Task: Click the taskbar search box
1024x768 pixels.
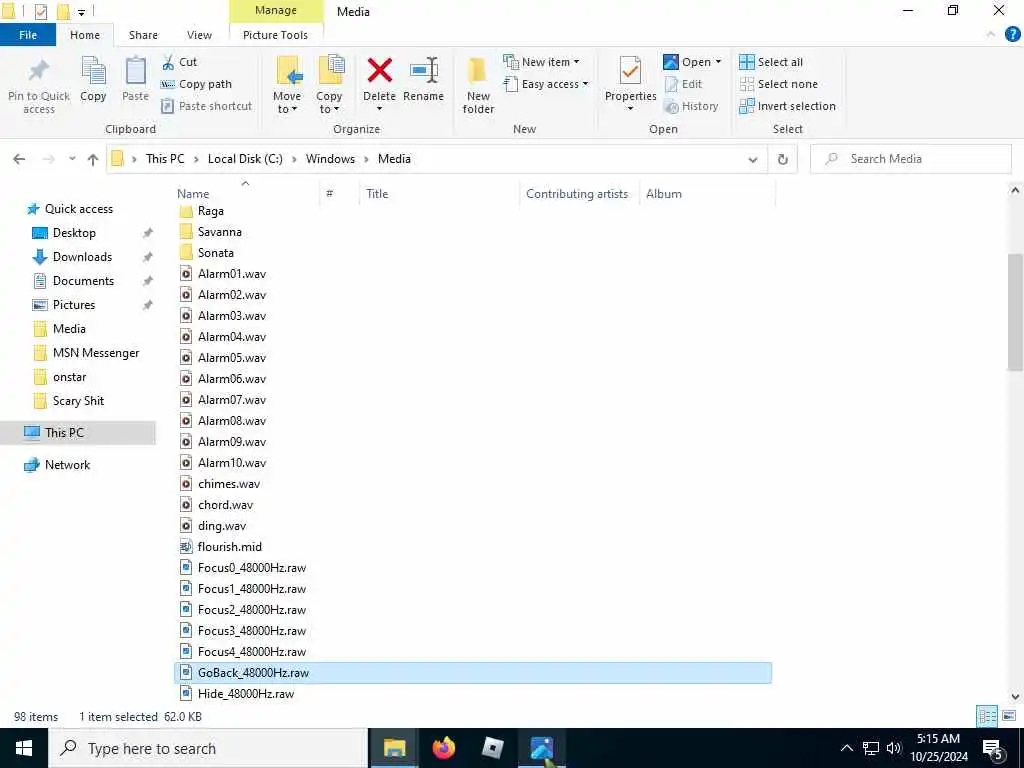Action: 208,748
